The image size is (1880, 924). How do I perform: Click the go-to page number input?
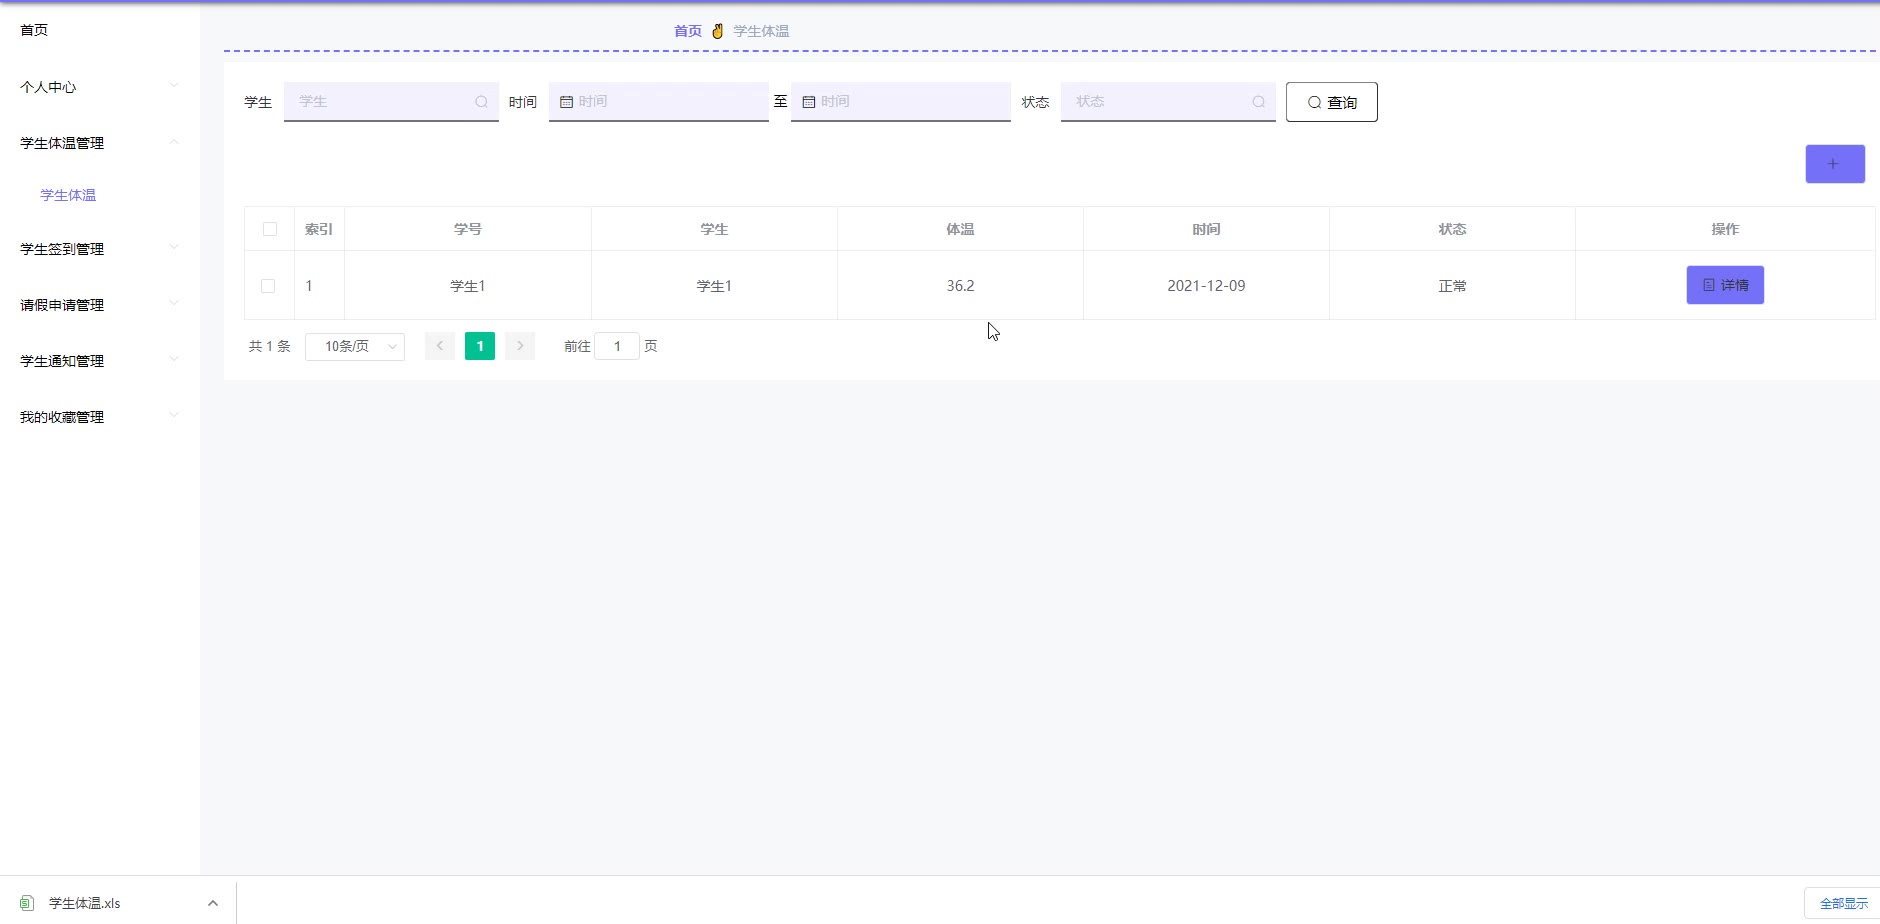point(617,346)
